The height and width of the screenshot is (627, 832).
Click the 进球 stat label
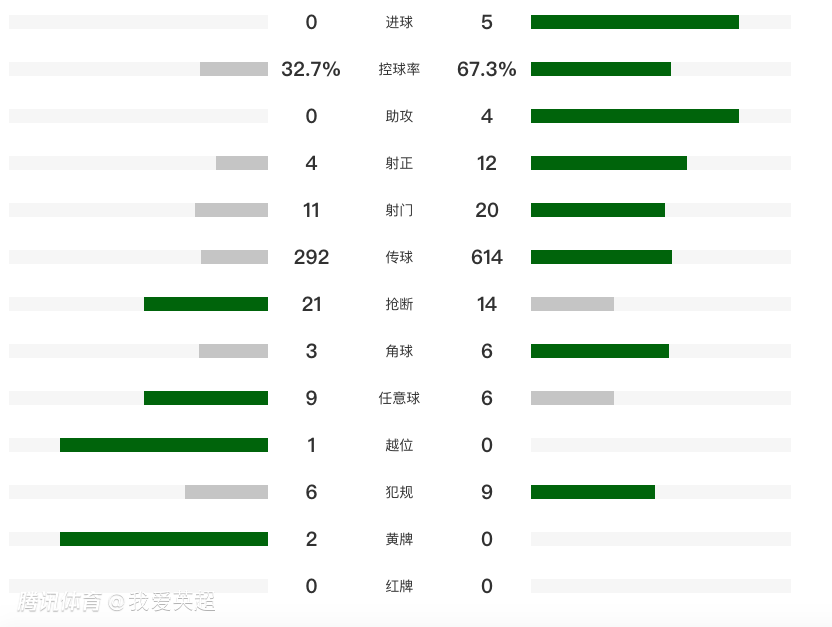click(399, 22)
